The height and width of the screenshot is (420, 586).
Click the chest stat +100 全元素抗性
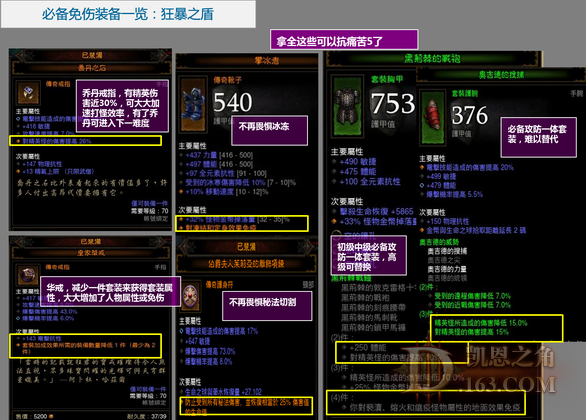point(370,182)
